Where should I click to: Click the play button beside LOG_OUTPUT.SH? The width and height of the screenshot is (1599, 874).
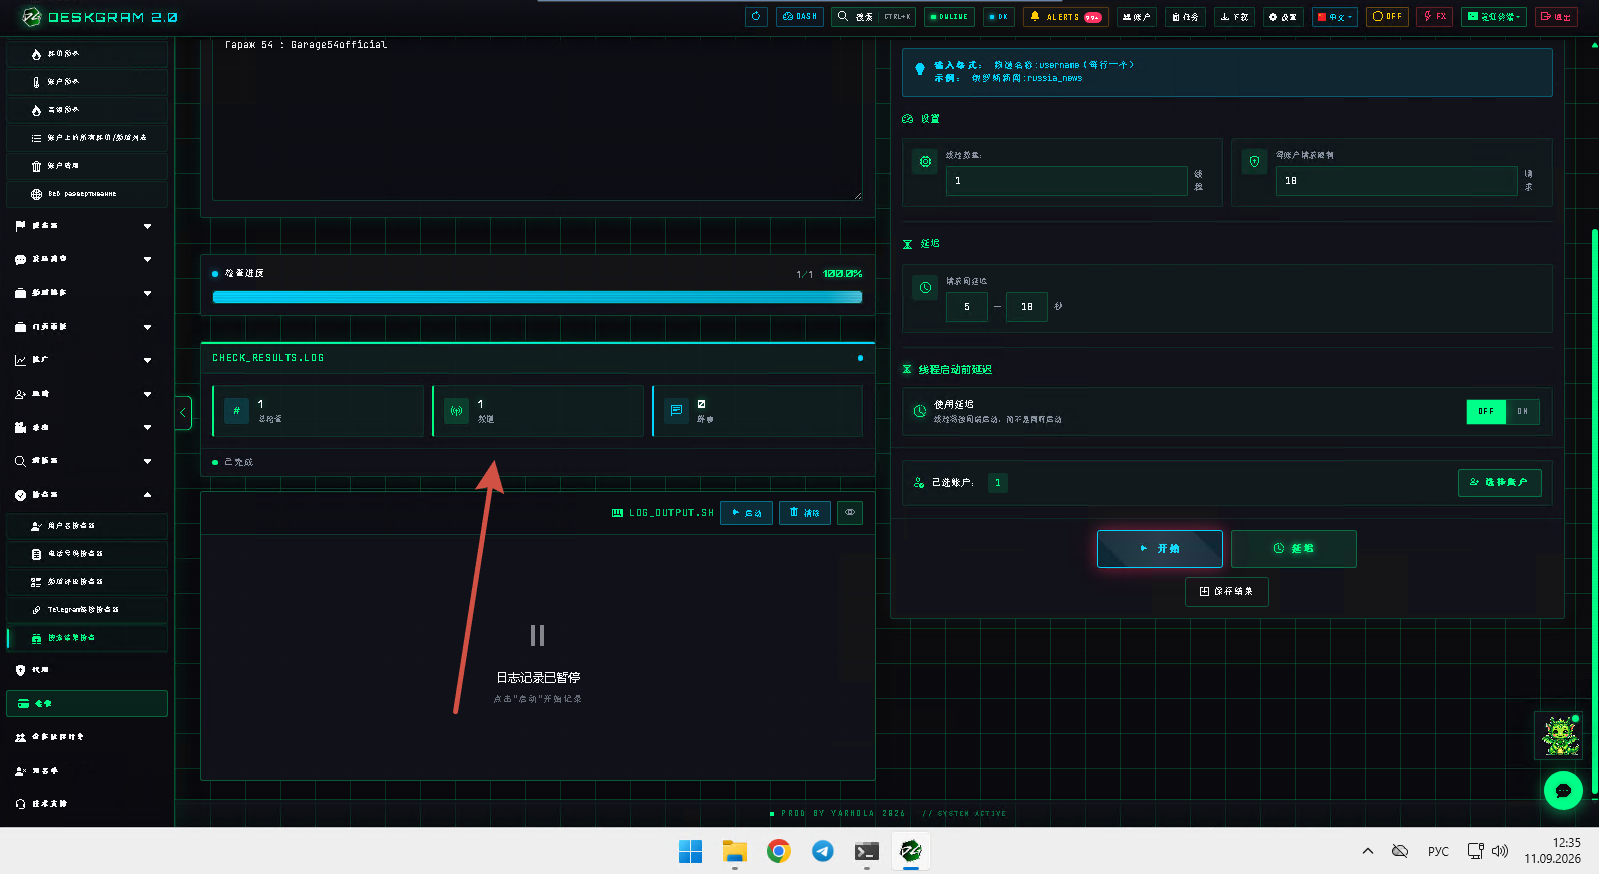pyautogui.click(x=746, y=513)
